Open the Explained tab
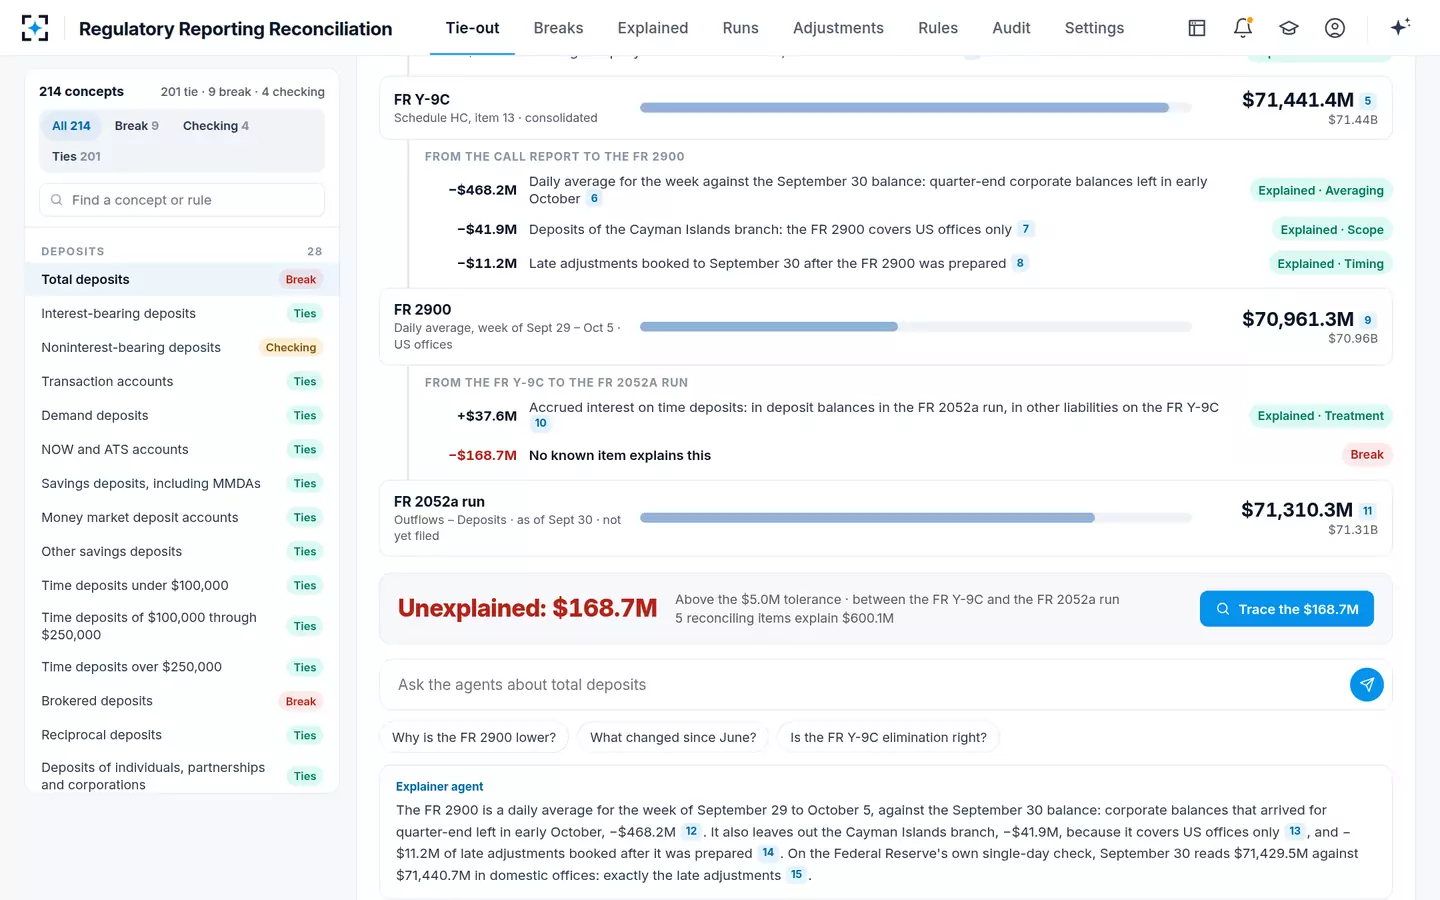 click(653, 28)
